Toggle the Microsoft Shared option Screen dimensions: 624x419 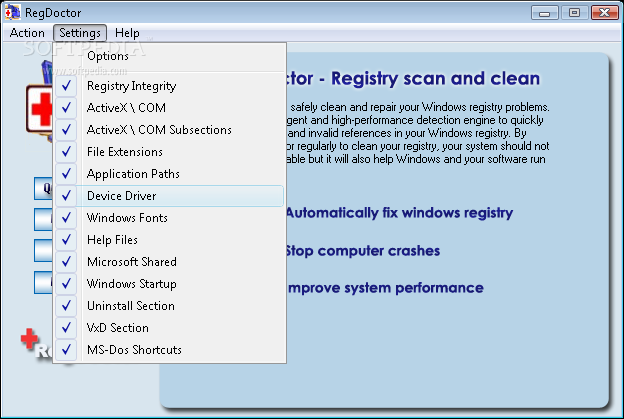[170, 262]
